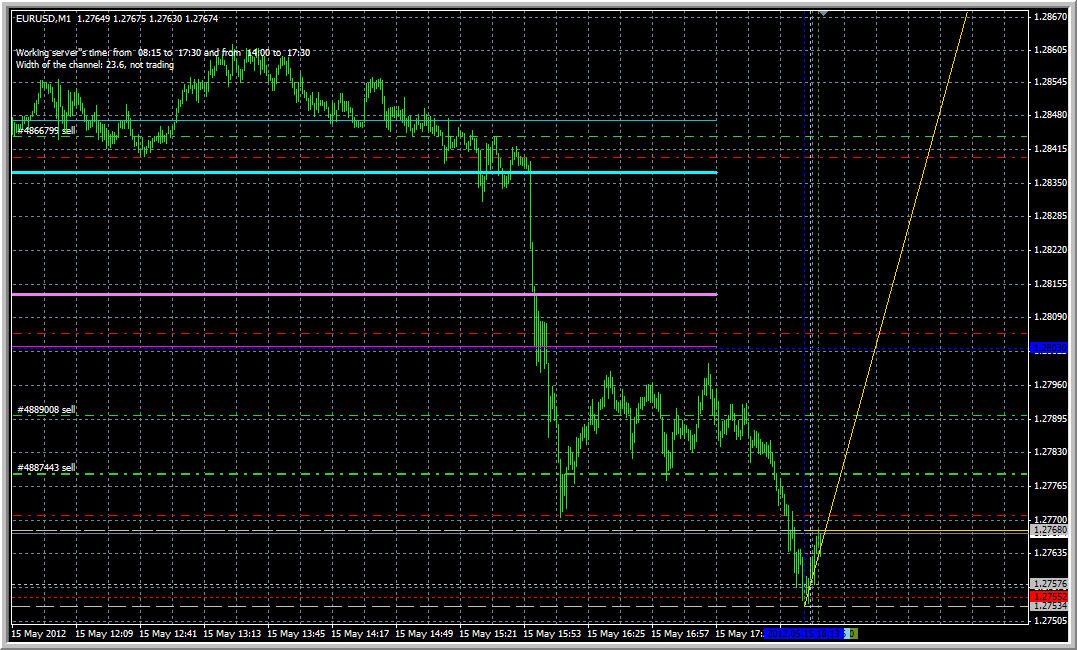Click the "15 May 16:57" time axis label
The height and width of the screenshot is (650, 1077).
coord(680,634)
